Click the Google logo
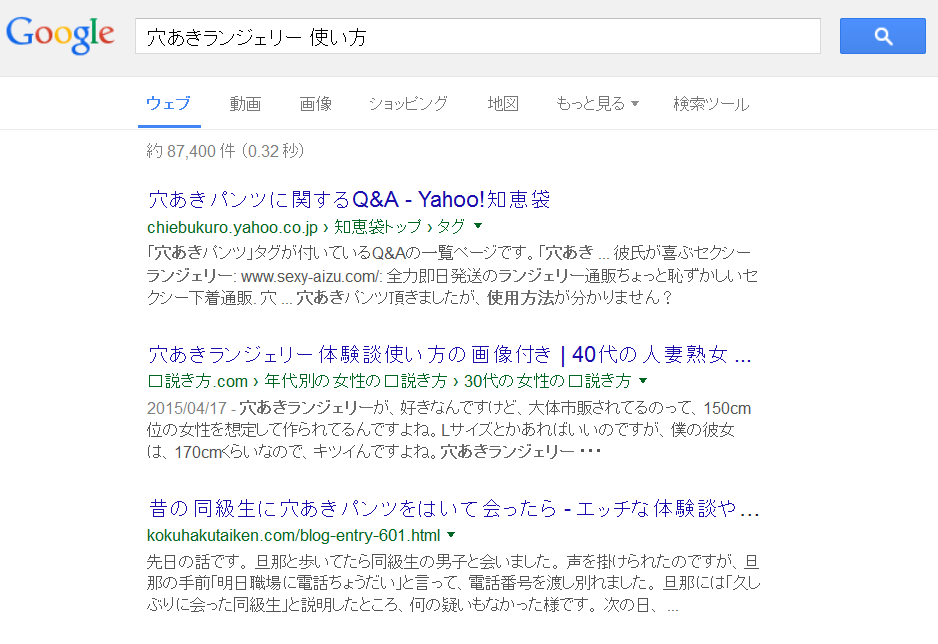This screenshot has width=938, height=644. [59, 33]
